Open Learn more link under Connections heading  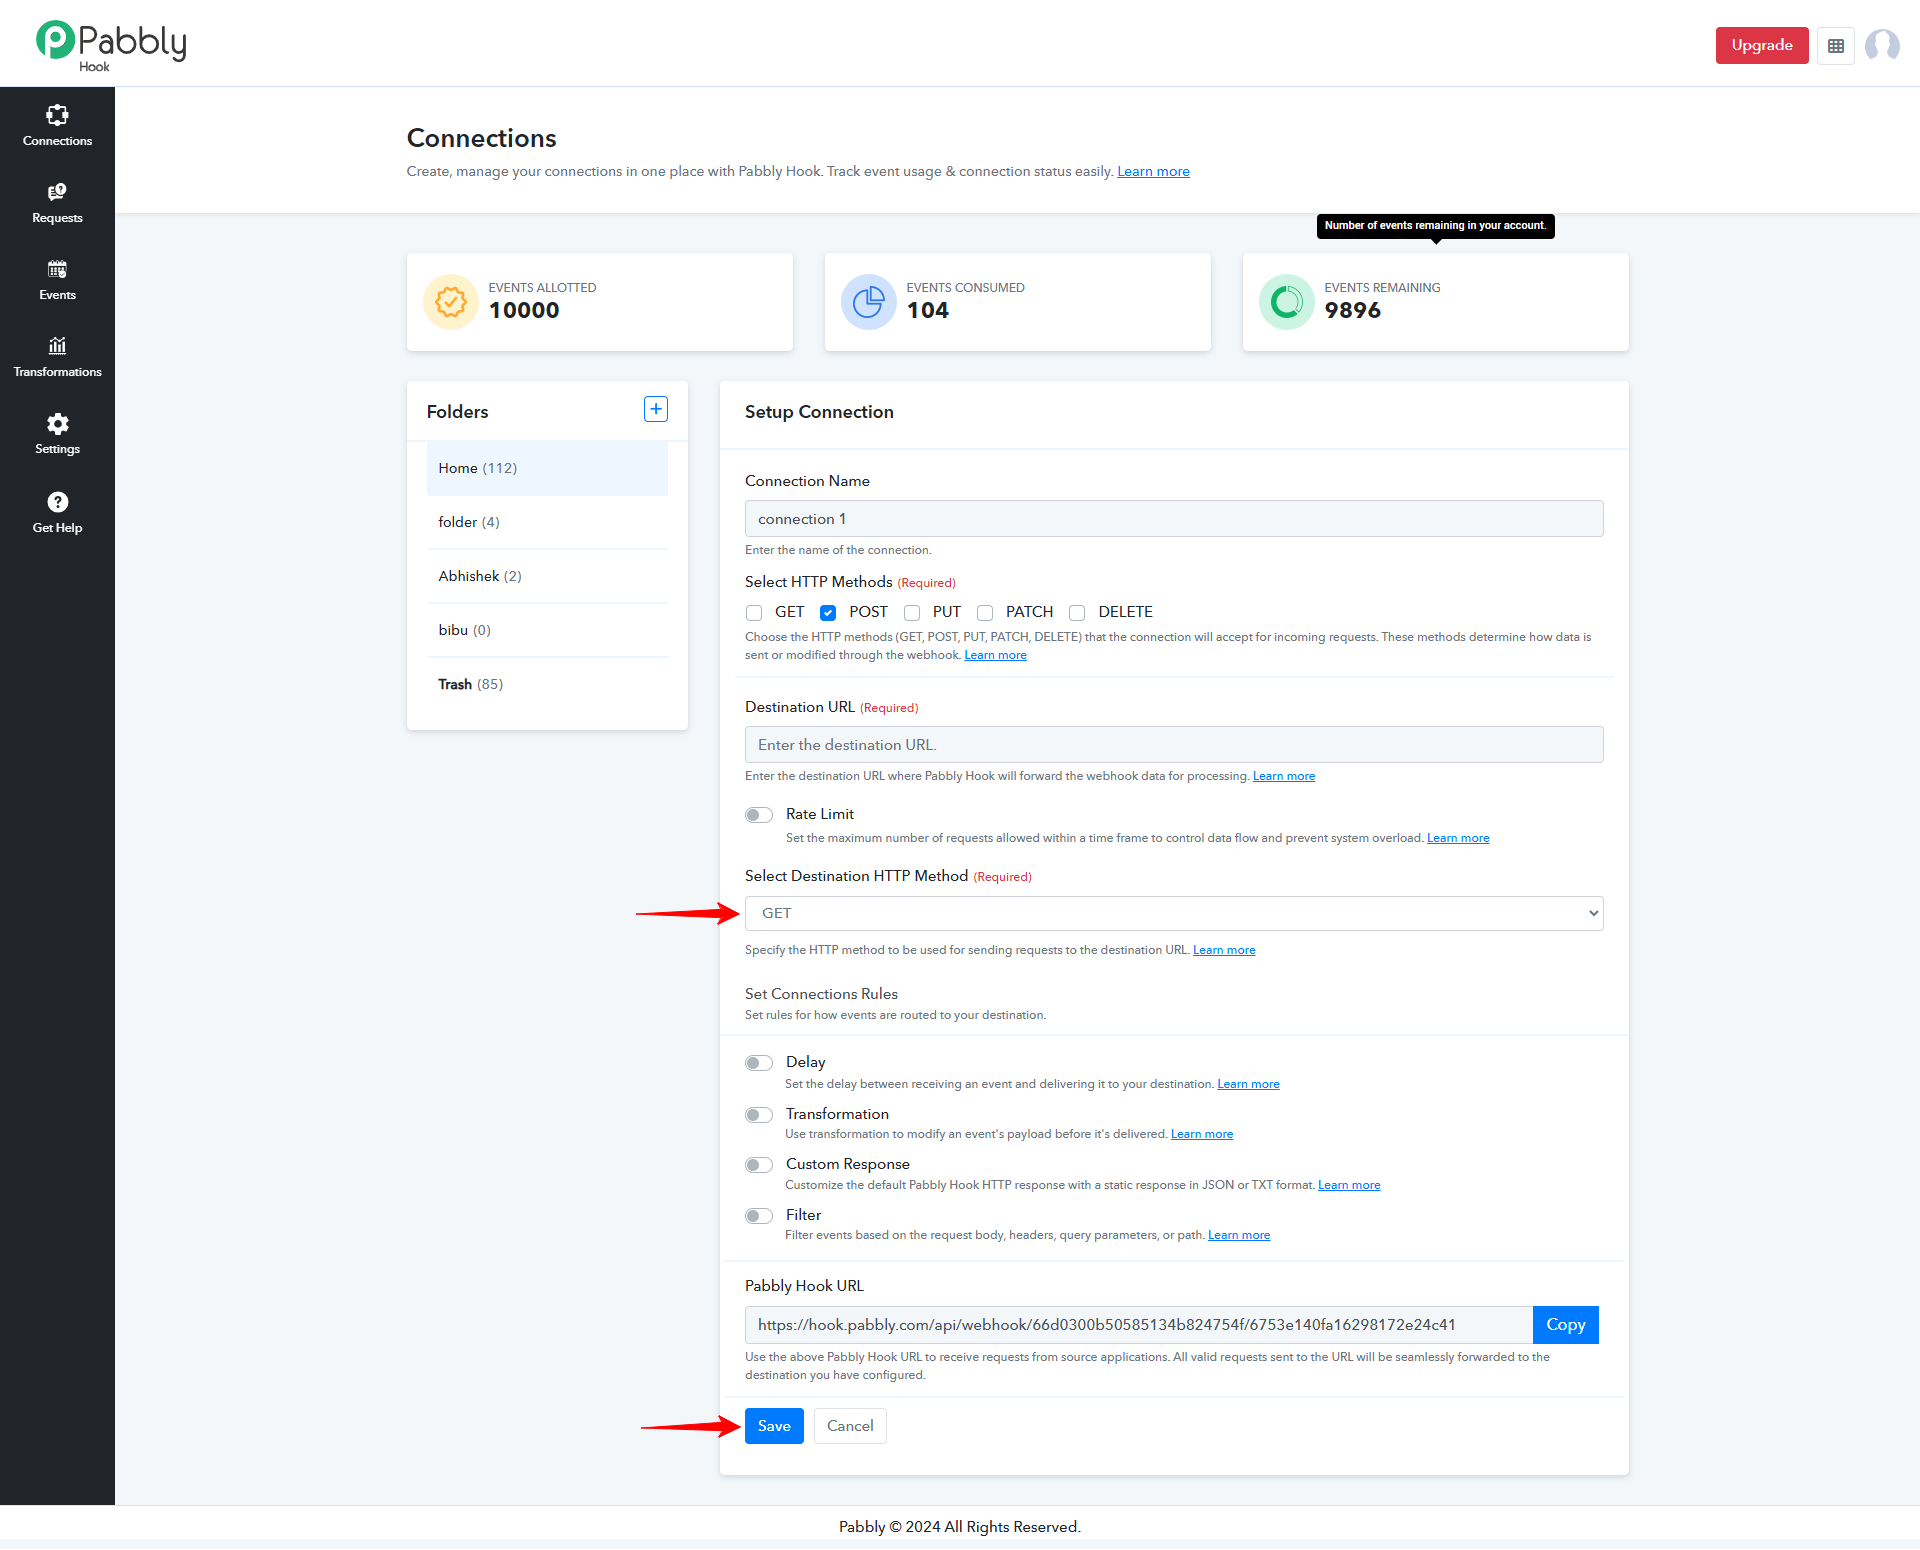point(1153,172)
